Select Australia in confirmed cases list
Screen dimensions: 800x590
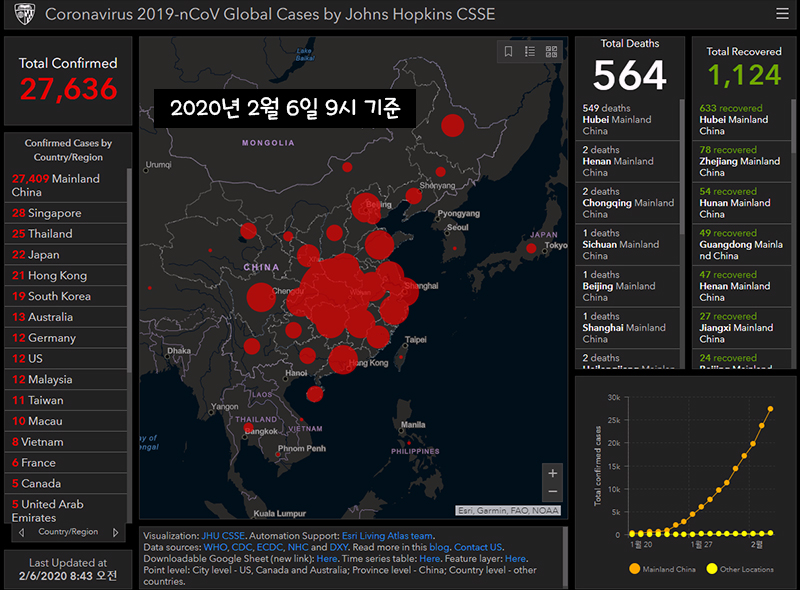pyautogui.click(x=66, y=317)
